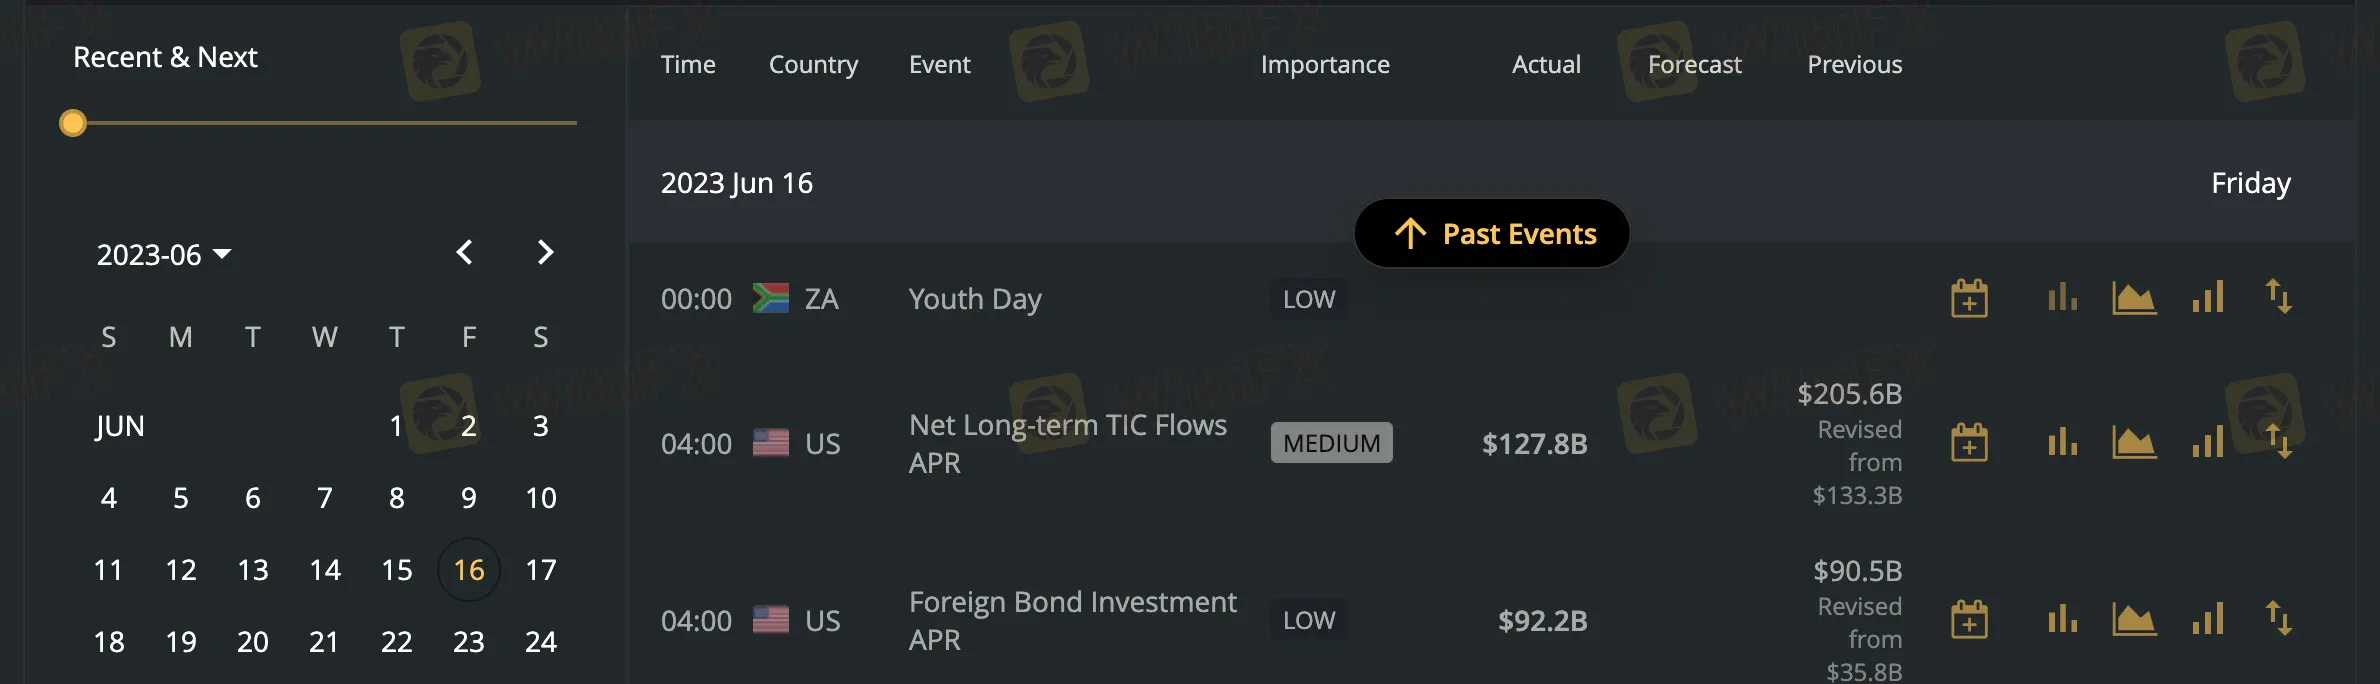Screen dimensions: 2380x684
Task: Click the US flag beside Foreign Bond Investment
Action: (x=771, y=619)
